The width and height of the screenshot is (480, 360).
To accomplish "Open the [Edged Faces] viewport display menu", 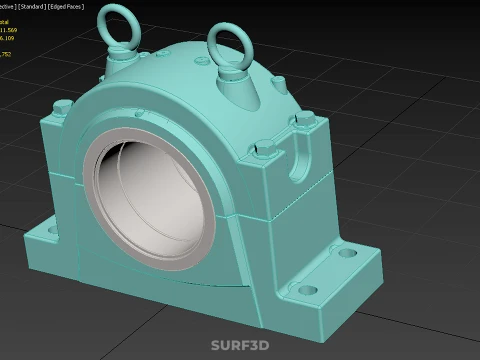I will coord(66,7).
